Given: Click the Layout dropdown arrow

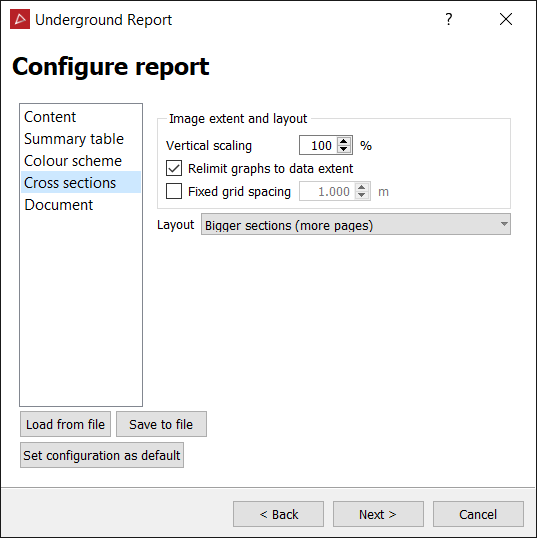Looking at the screenshot, I should coord(504,224).
